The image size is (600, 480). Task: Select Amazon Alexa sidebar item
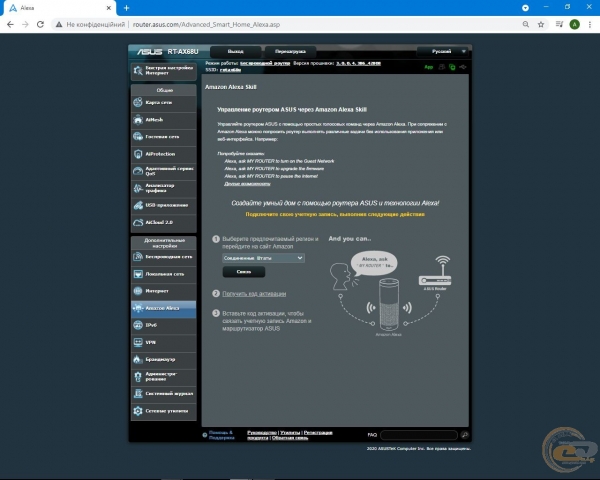[164, 308]
